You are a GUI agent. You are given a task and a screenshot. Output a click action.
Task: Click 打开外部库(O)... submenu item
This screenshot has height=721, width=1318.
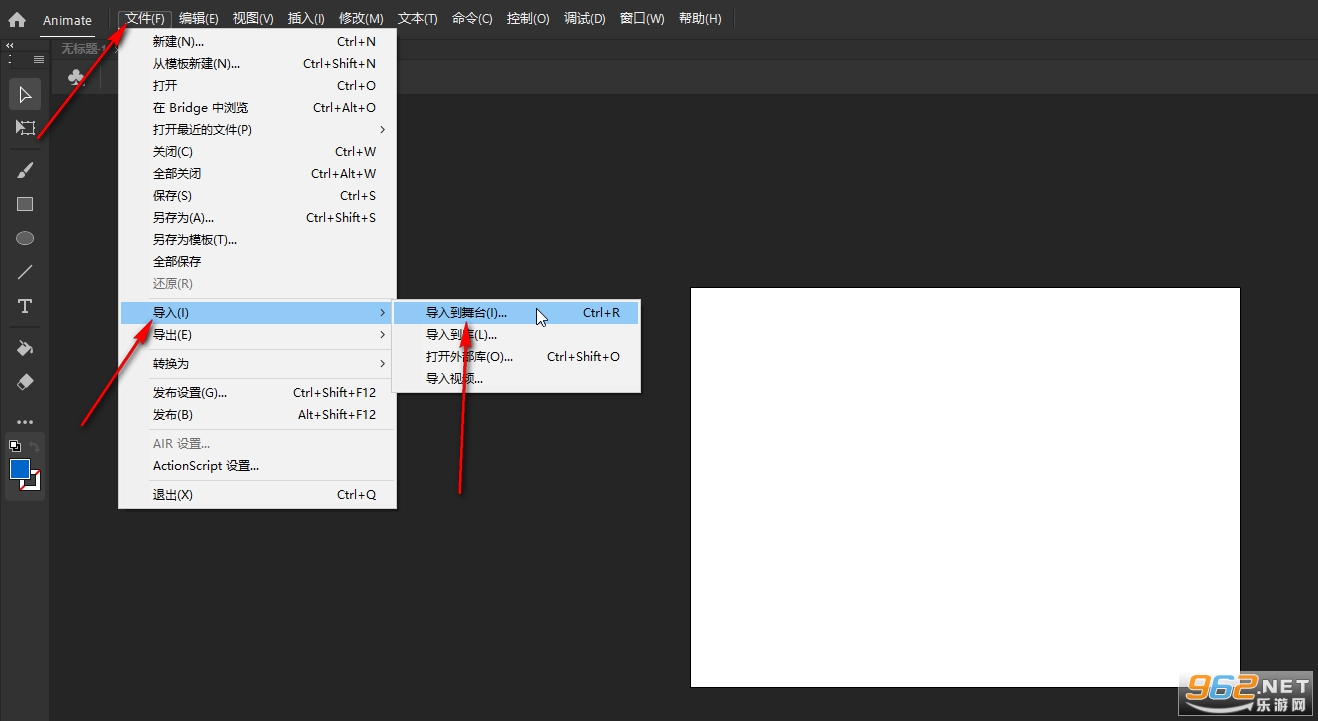(517, 357)
